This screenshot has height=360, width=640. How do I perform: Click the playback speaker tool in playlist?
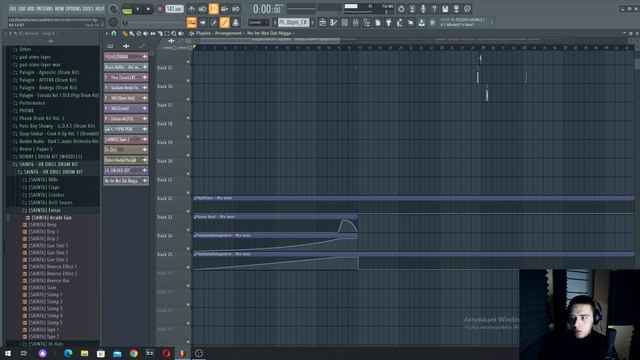[181, 33]
